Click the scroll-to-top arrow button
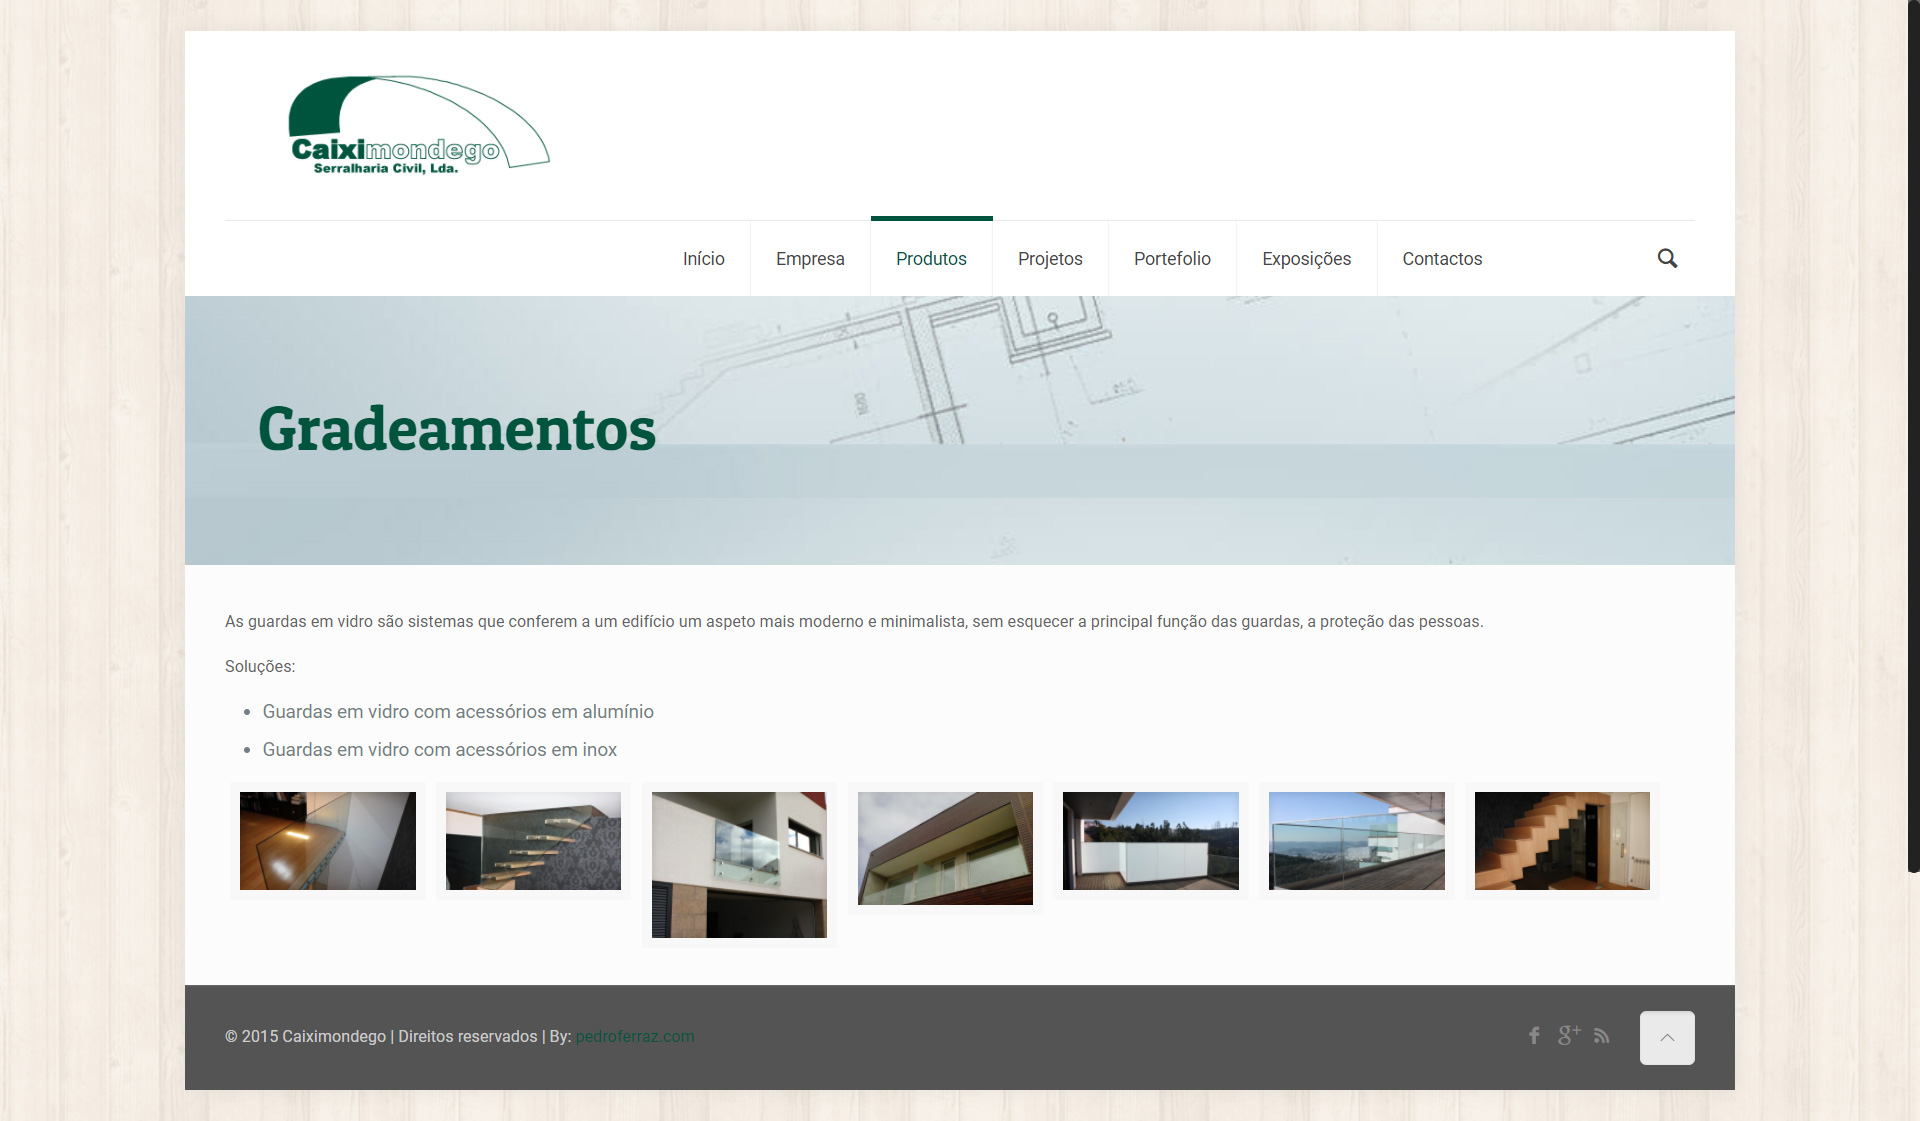Image resolution: width=1920 pixels, height=1121 pixels. [x=1667, y=1038]
